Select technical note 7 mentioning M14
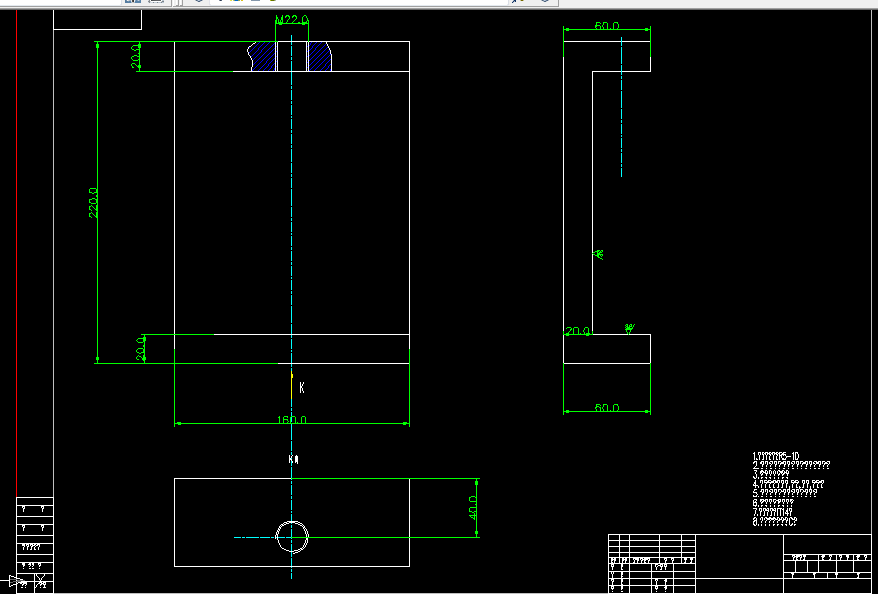Image resolution: width=878 pixels, height=594 pixels. click(772, 512)
